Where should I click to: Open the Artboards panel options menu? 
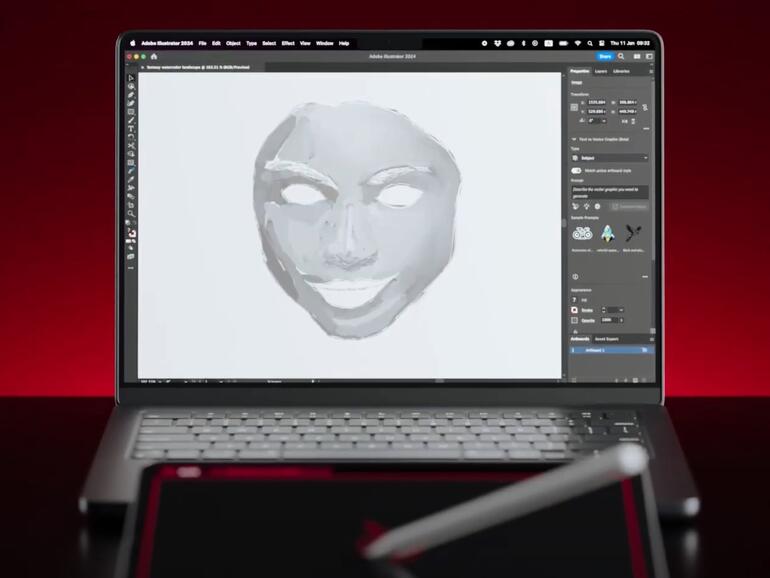(x=652, y=339)
